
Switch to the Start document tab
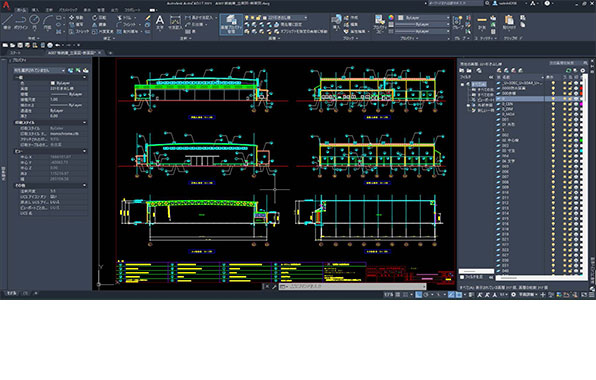(x=15, y=52)
